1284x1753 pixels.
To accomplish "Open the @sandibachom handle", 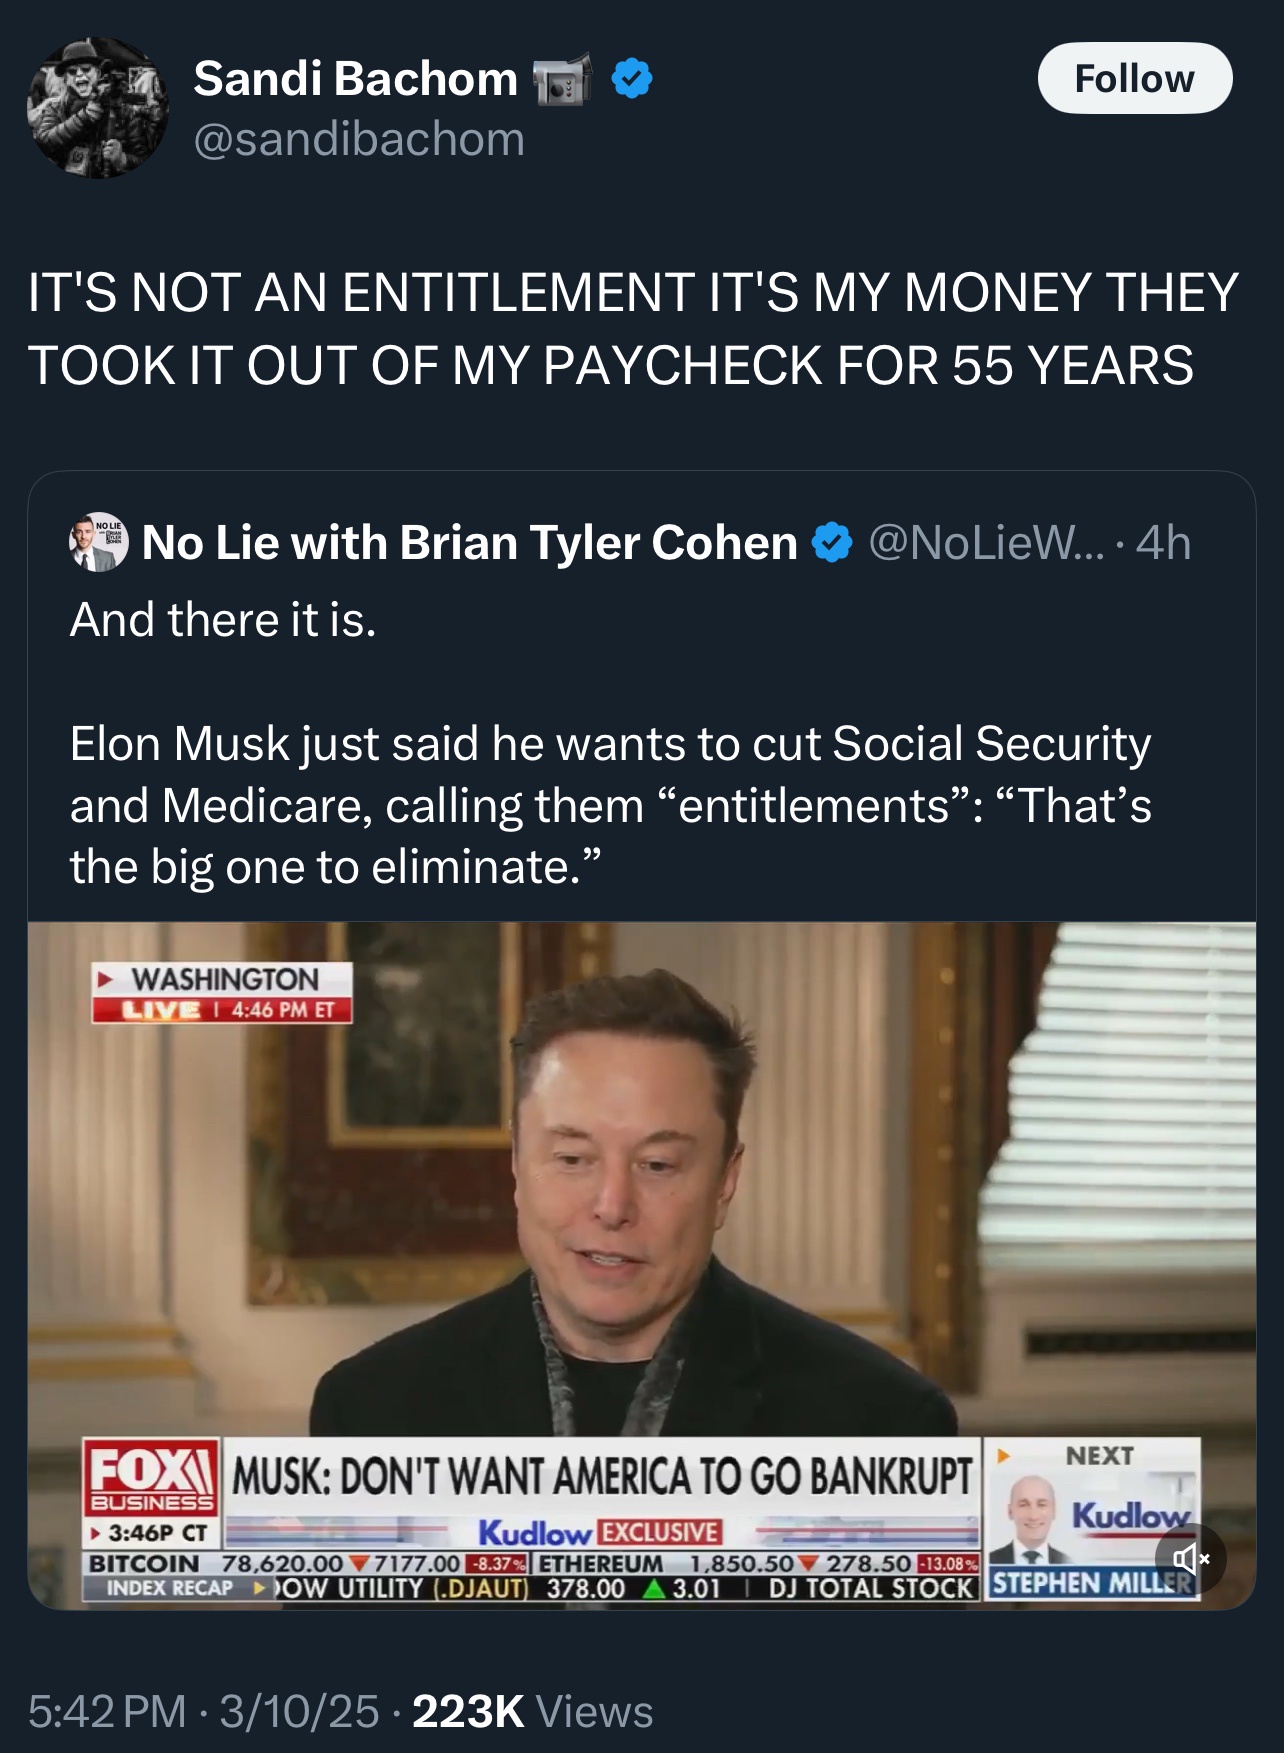I will [x=359, y=139].
